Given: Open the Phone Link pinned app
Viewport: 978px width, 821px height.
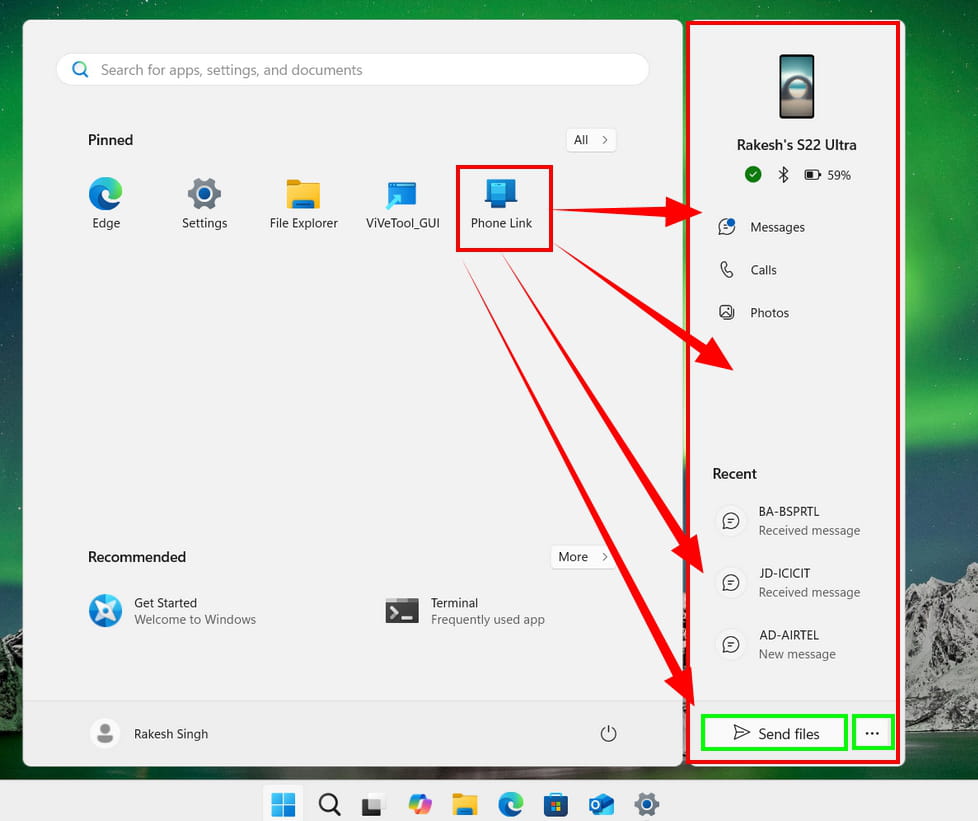Looking at the screenshot, I should (501, 204).
